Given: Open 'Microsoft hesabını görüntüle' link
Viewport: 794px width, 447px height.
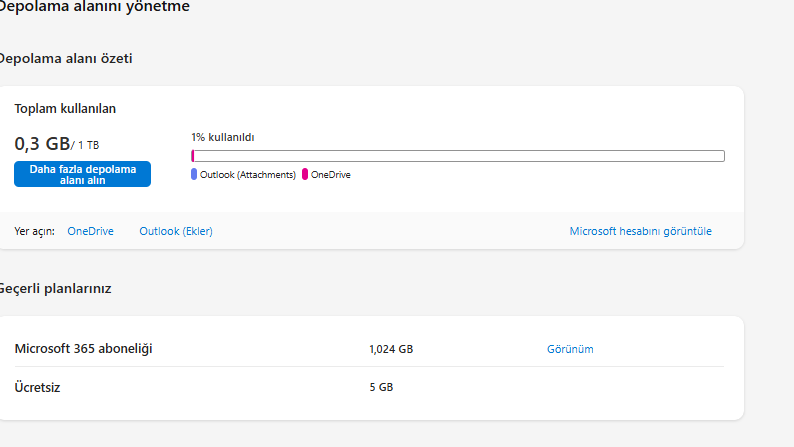Looking at the screenshot, I should point(641,231).
